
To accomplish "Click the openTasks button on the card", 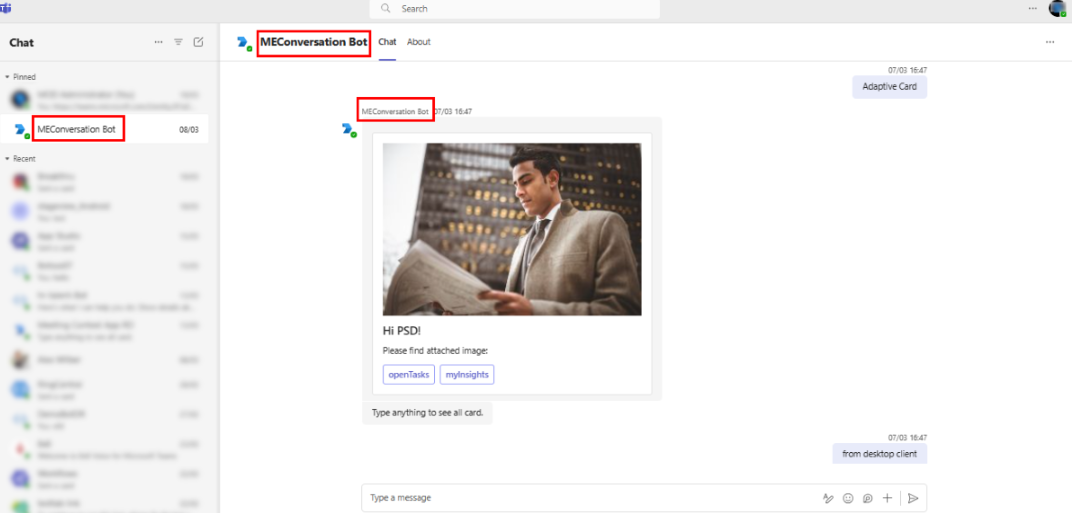I will point(409,375).
